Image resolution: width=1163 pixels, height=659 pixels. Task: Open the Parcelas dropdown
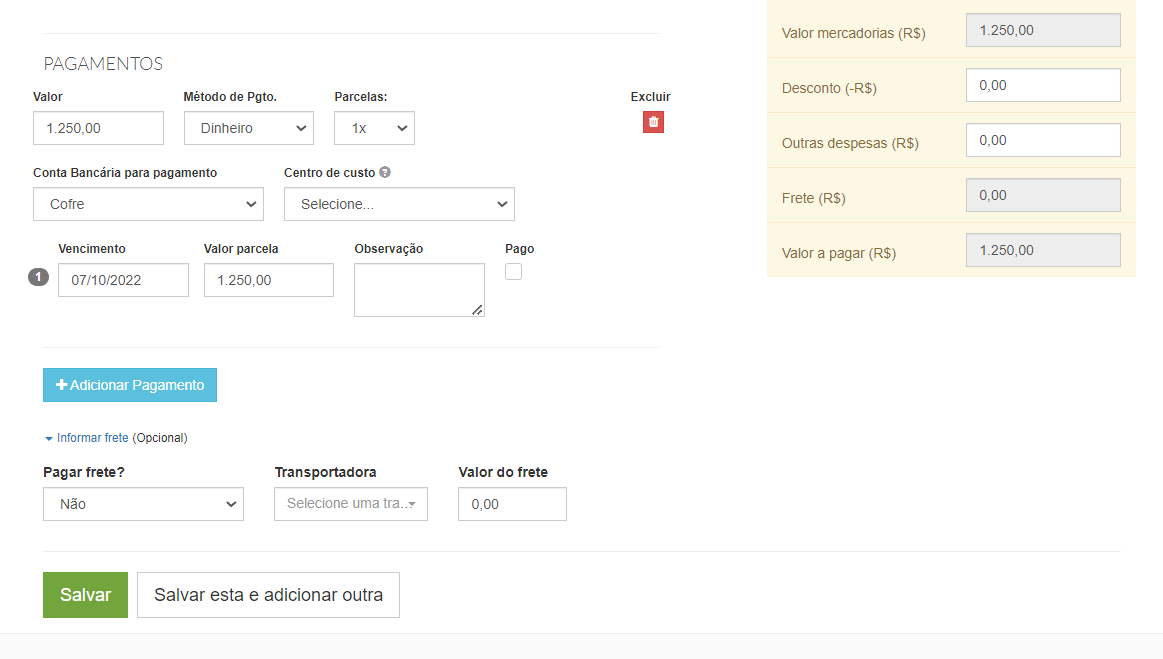[374, 128]
